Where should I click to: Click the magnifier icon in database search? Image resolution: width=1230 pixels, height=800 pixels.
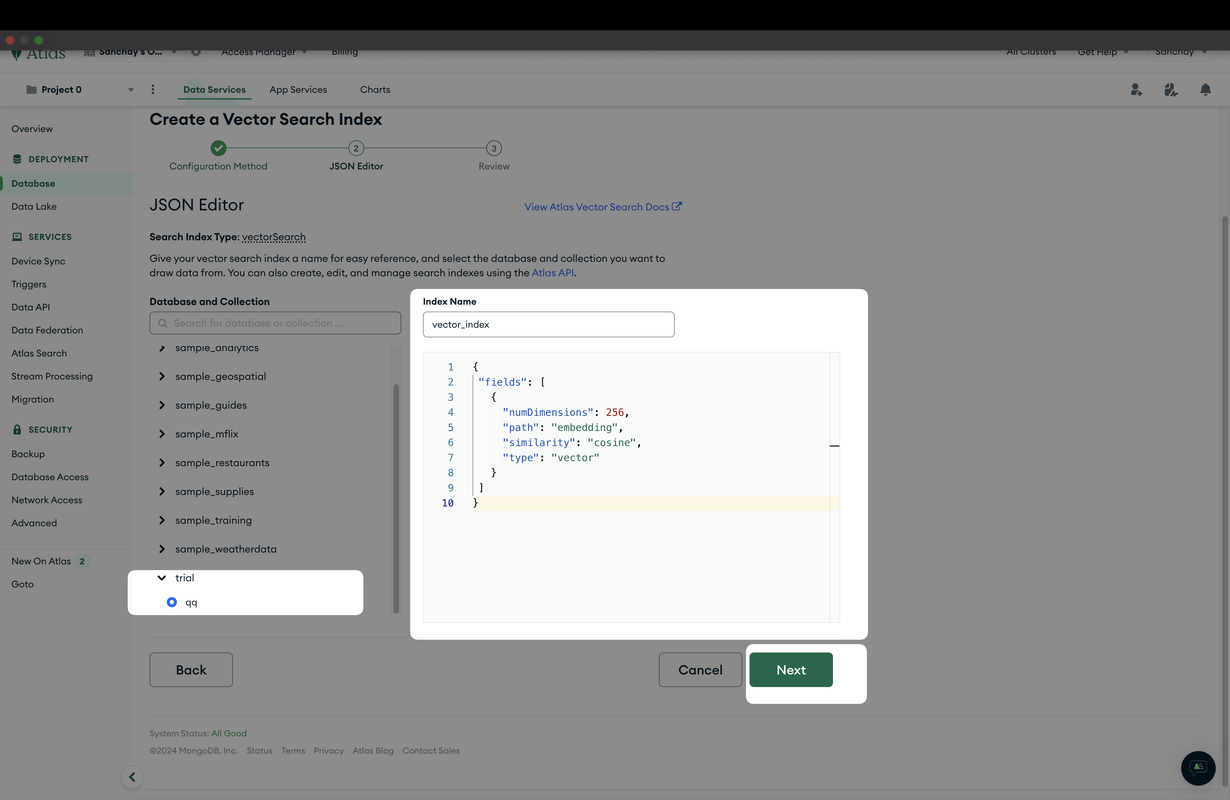click(163, 323)
